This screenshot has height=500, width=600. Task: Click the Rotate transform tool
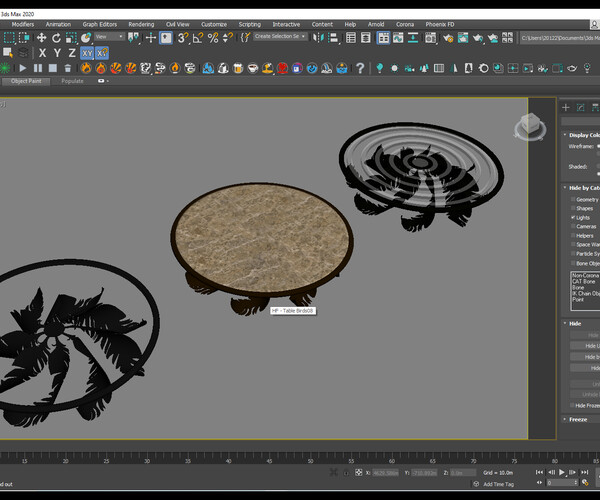pyautogui.click(x=56, y=38)
